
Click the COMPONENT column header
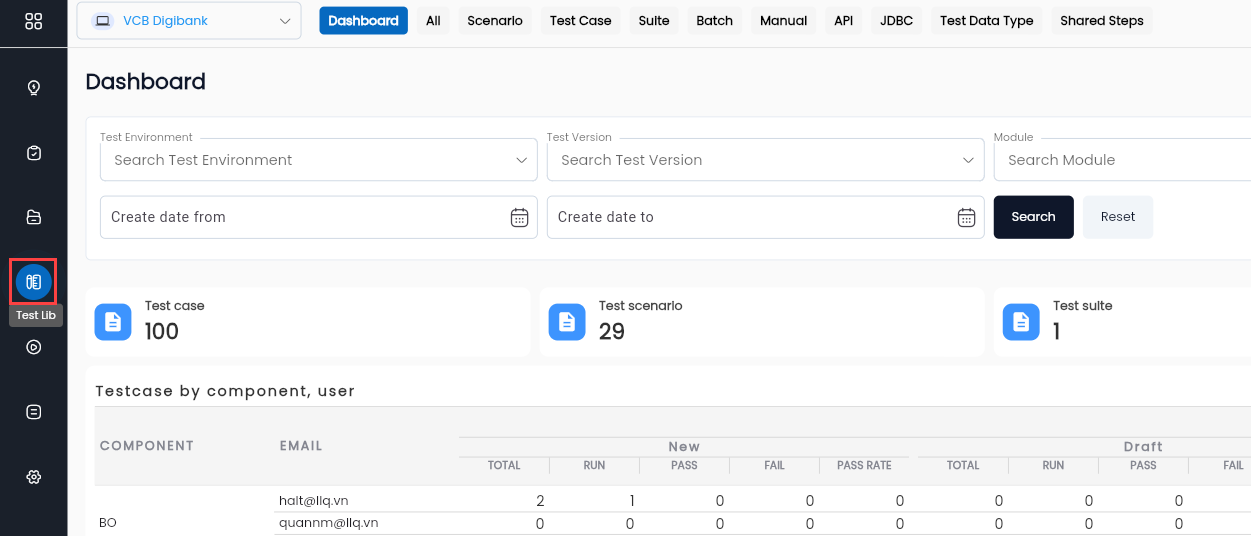point(147,446)
